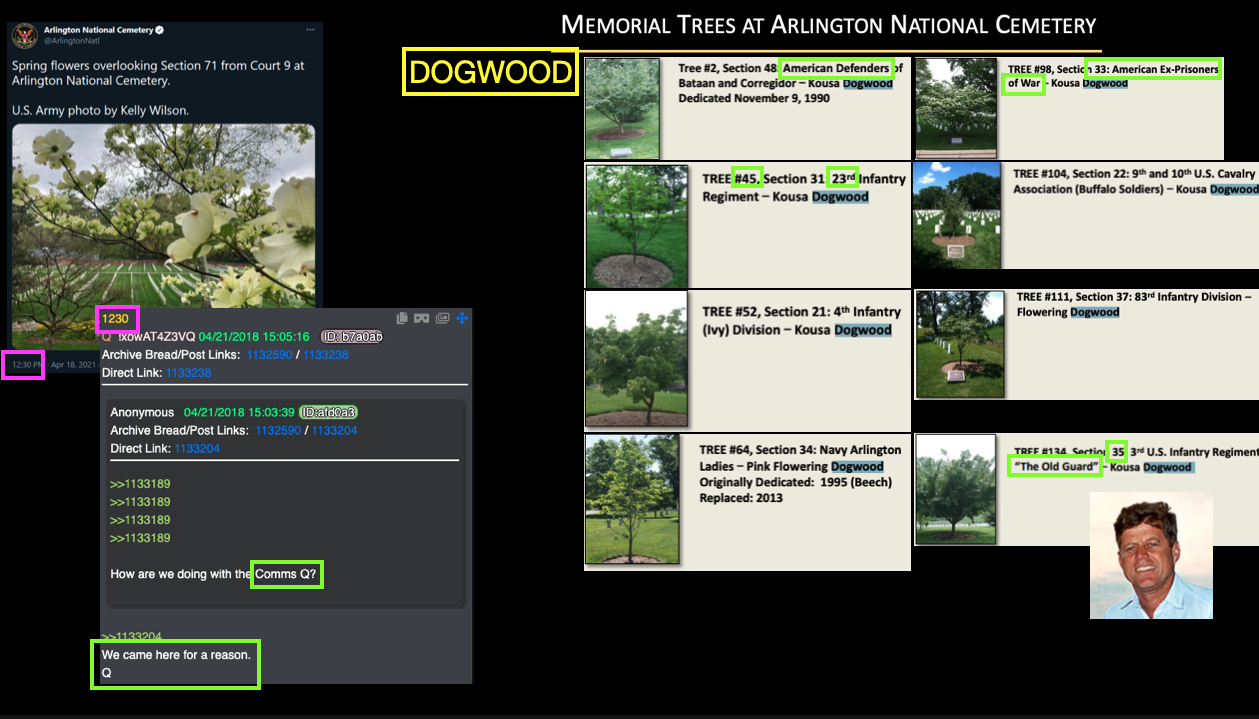Viewport: 1259px width, 719px height.
Task: Click archive post link 1133238 after the slash
Action: tap(326, 355)
